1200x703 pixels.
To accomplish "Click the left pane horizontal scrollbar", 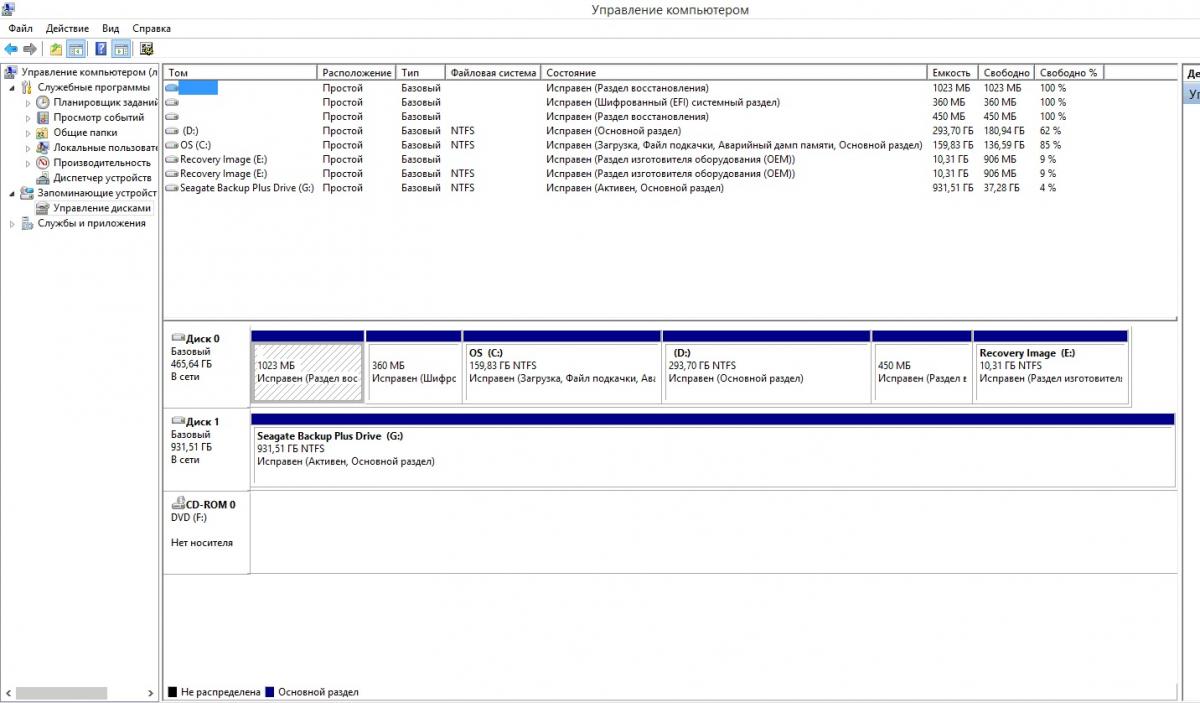I will coord(61,692).
